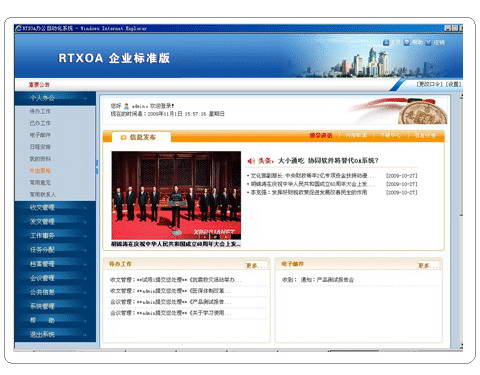This screenshot has width=480, height=375.
Task: Expand the 公共信息 sidebar section
Action: pos(55,292)
